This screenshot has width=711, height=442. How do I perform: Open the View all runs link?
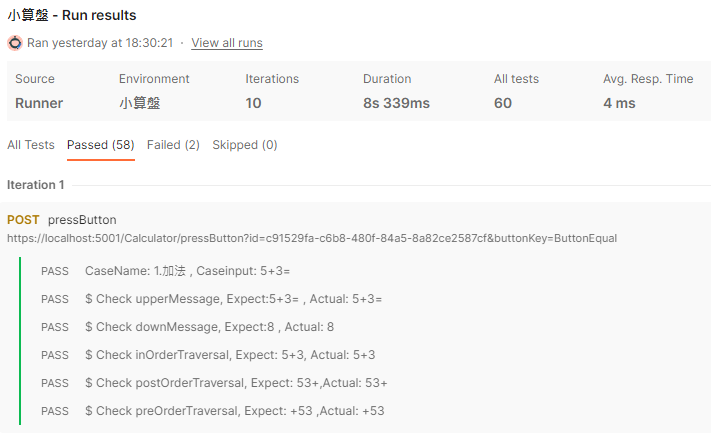(x=227, y=43)
